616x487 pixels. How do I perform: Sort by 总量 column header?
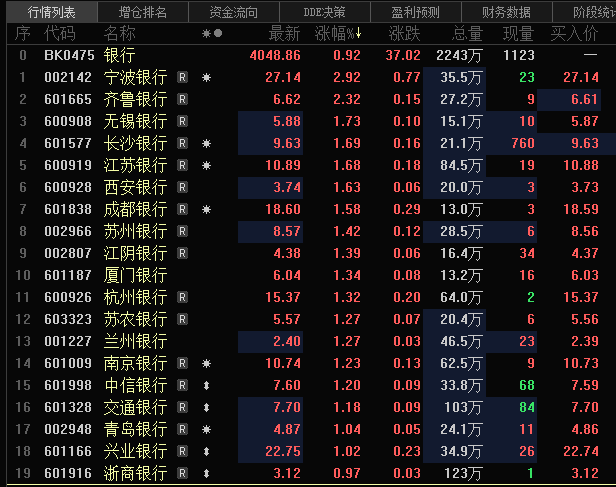tap(467, 34)
